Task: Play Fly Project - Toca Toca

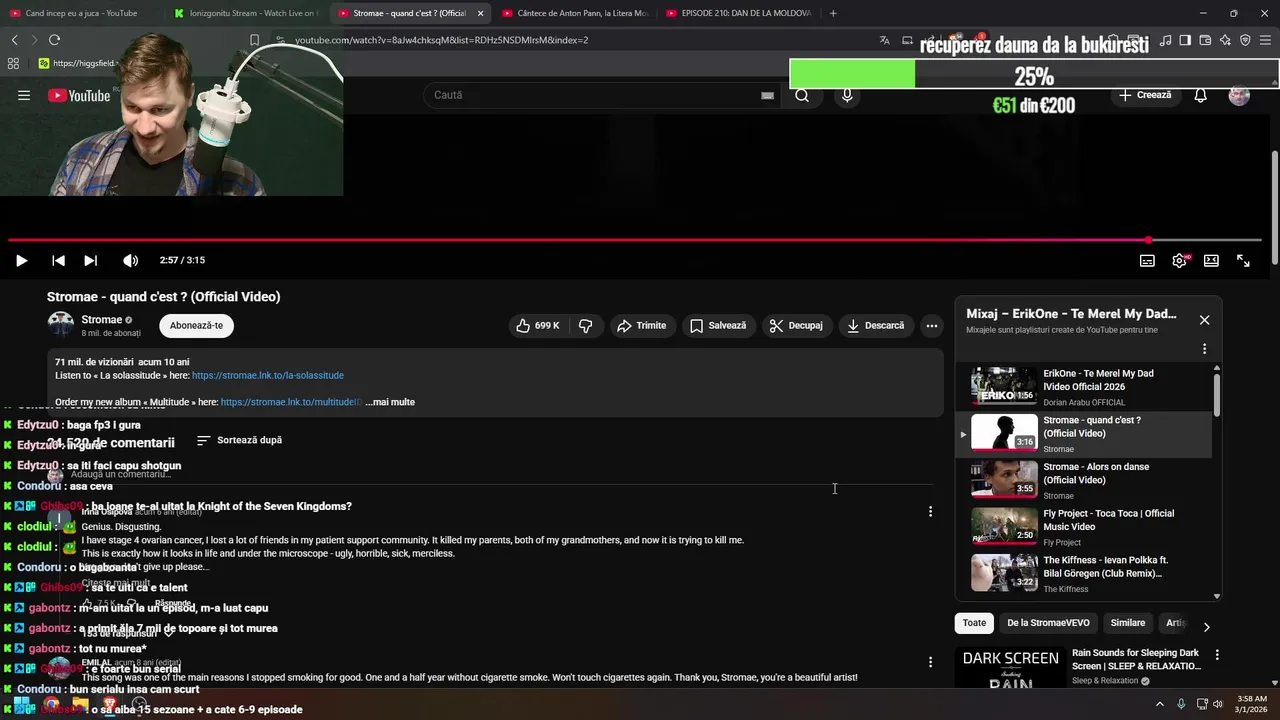Action: pyautogui.click(x=1085, y=527)
